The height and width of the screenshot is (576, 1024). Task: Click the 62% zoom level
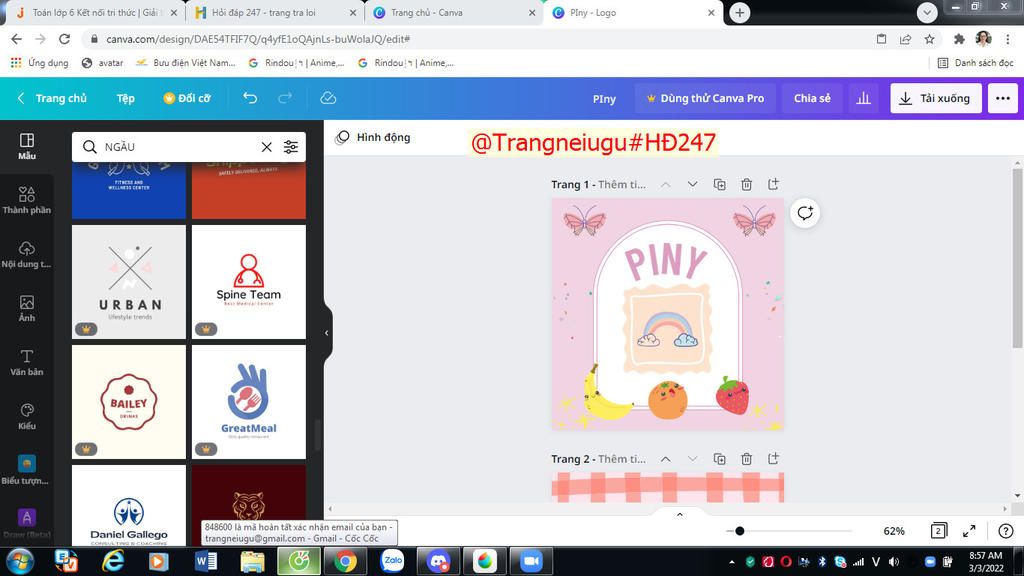click(893, 531)
